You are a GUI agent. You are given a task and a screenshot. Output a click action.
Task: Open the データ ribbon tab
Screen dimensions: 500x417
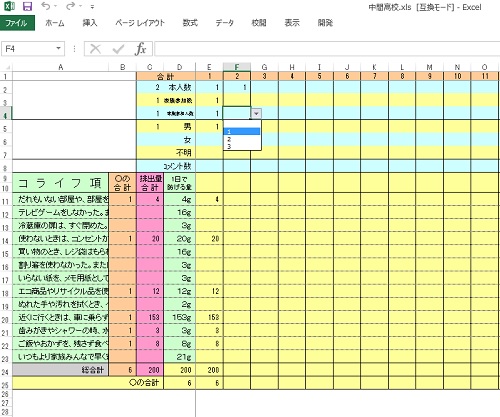tap(224, 23)
